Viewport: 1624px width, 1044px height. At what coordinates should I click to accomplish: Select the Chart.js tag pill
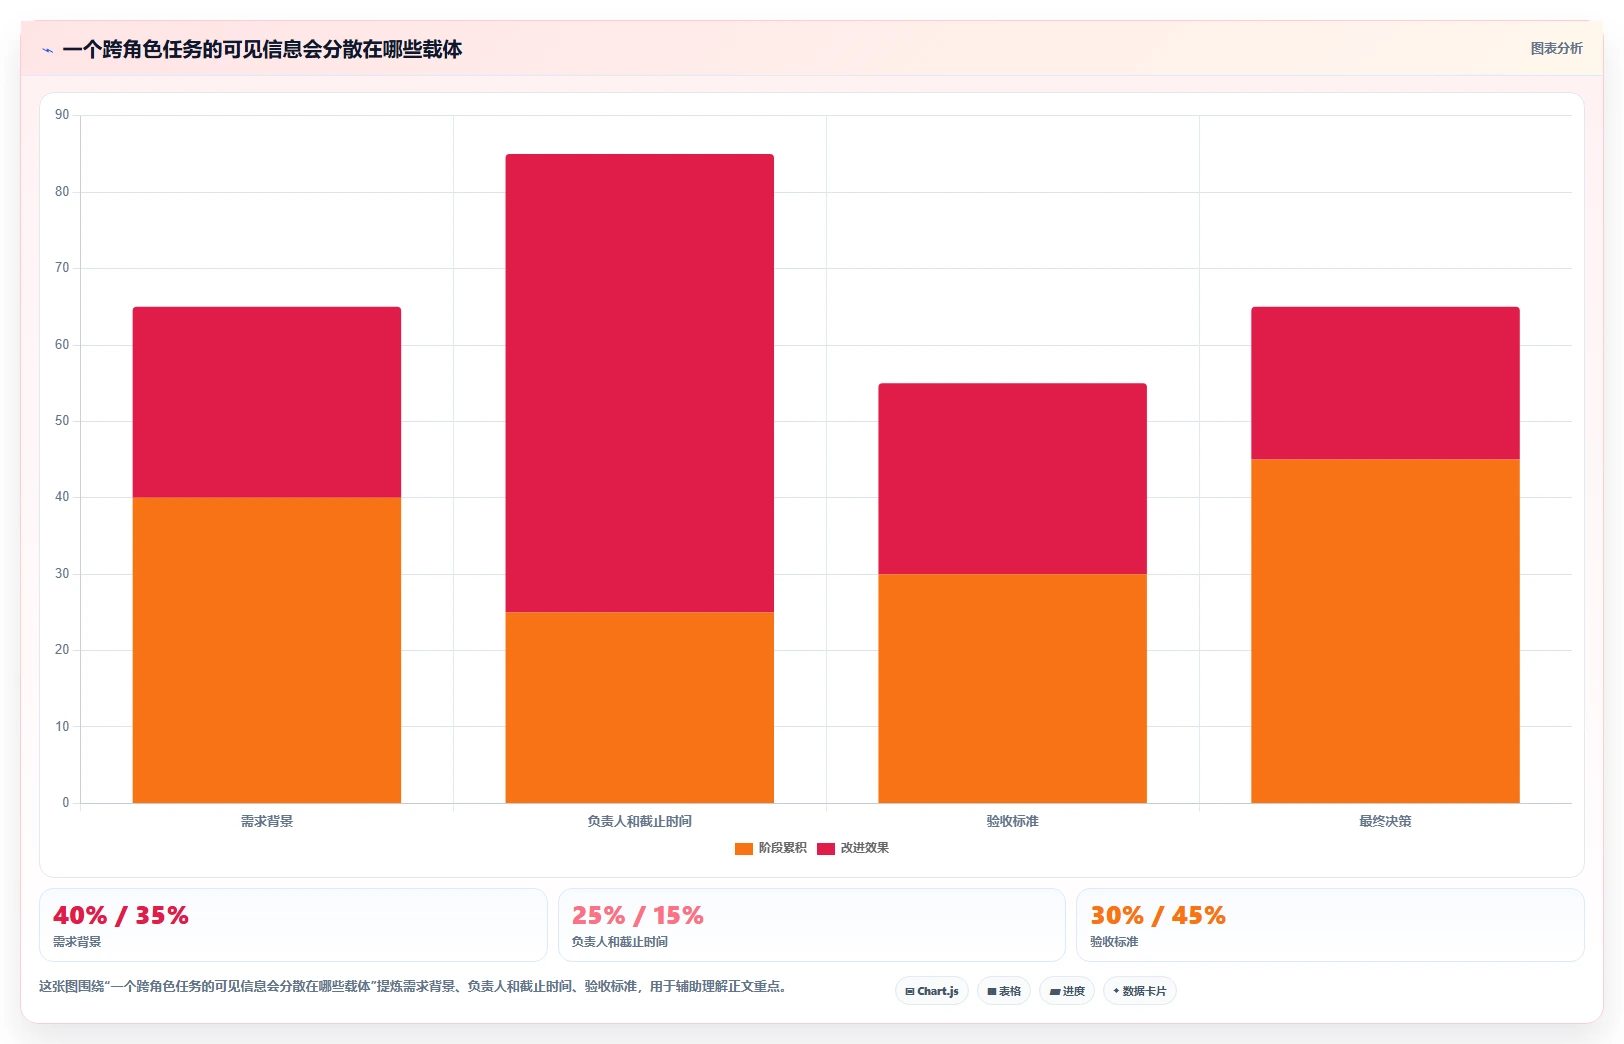[932, 991]
